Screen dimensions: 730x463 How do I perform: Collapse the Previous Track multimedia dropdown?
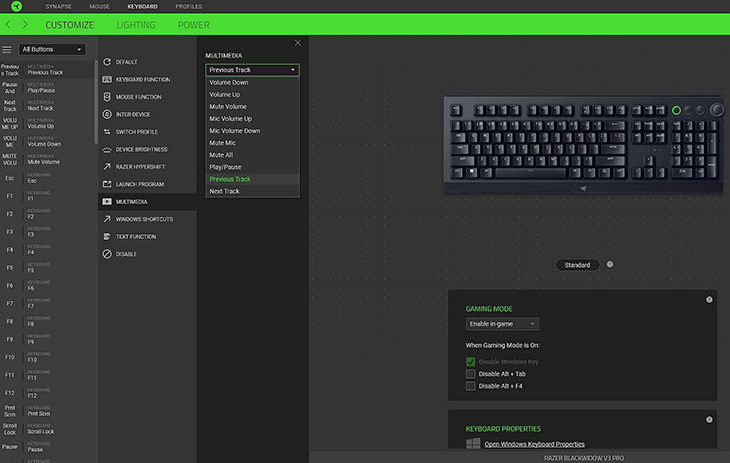click(x=252, y=70)
